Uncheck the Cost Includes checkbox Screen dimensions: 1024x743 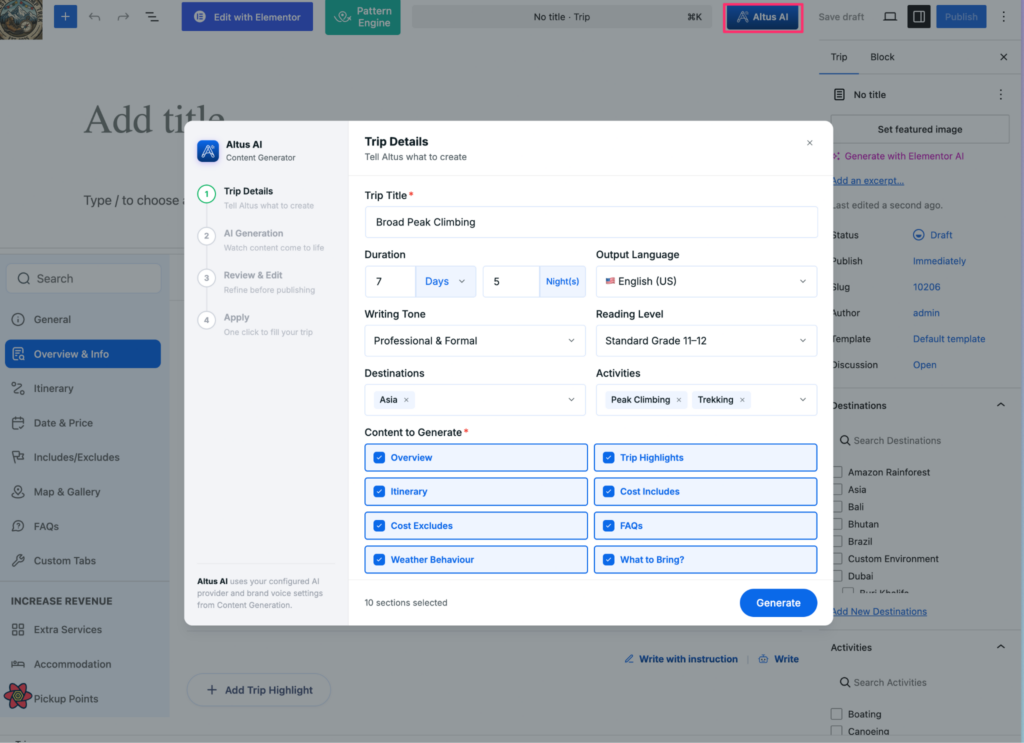coord(608,492)
